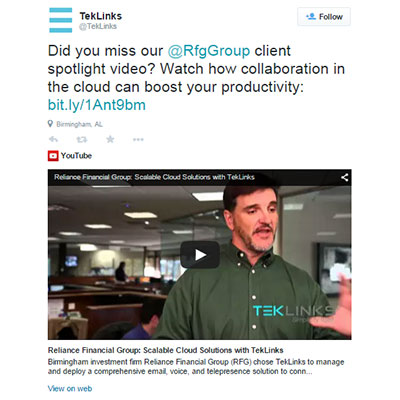Screen dimensions: 400x400
Task: Click the Birmingham, AL location text
Action: 79,124
